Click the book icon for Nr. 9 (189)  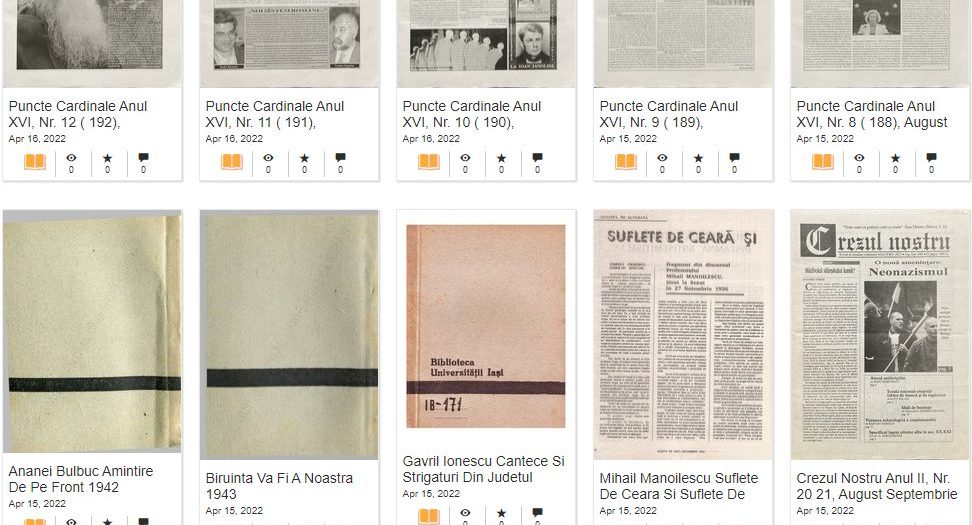(x=626, y=162)
